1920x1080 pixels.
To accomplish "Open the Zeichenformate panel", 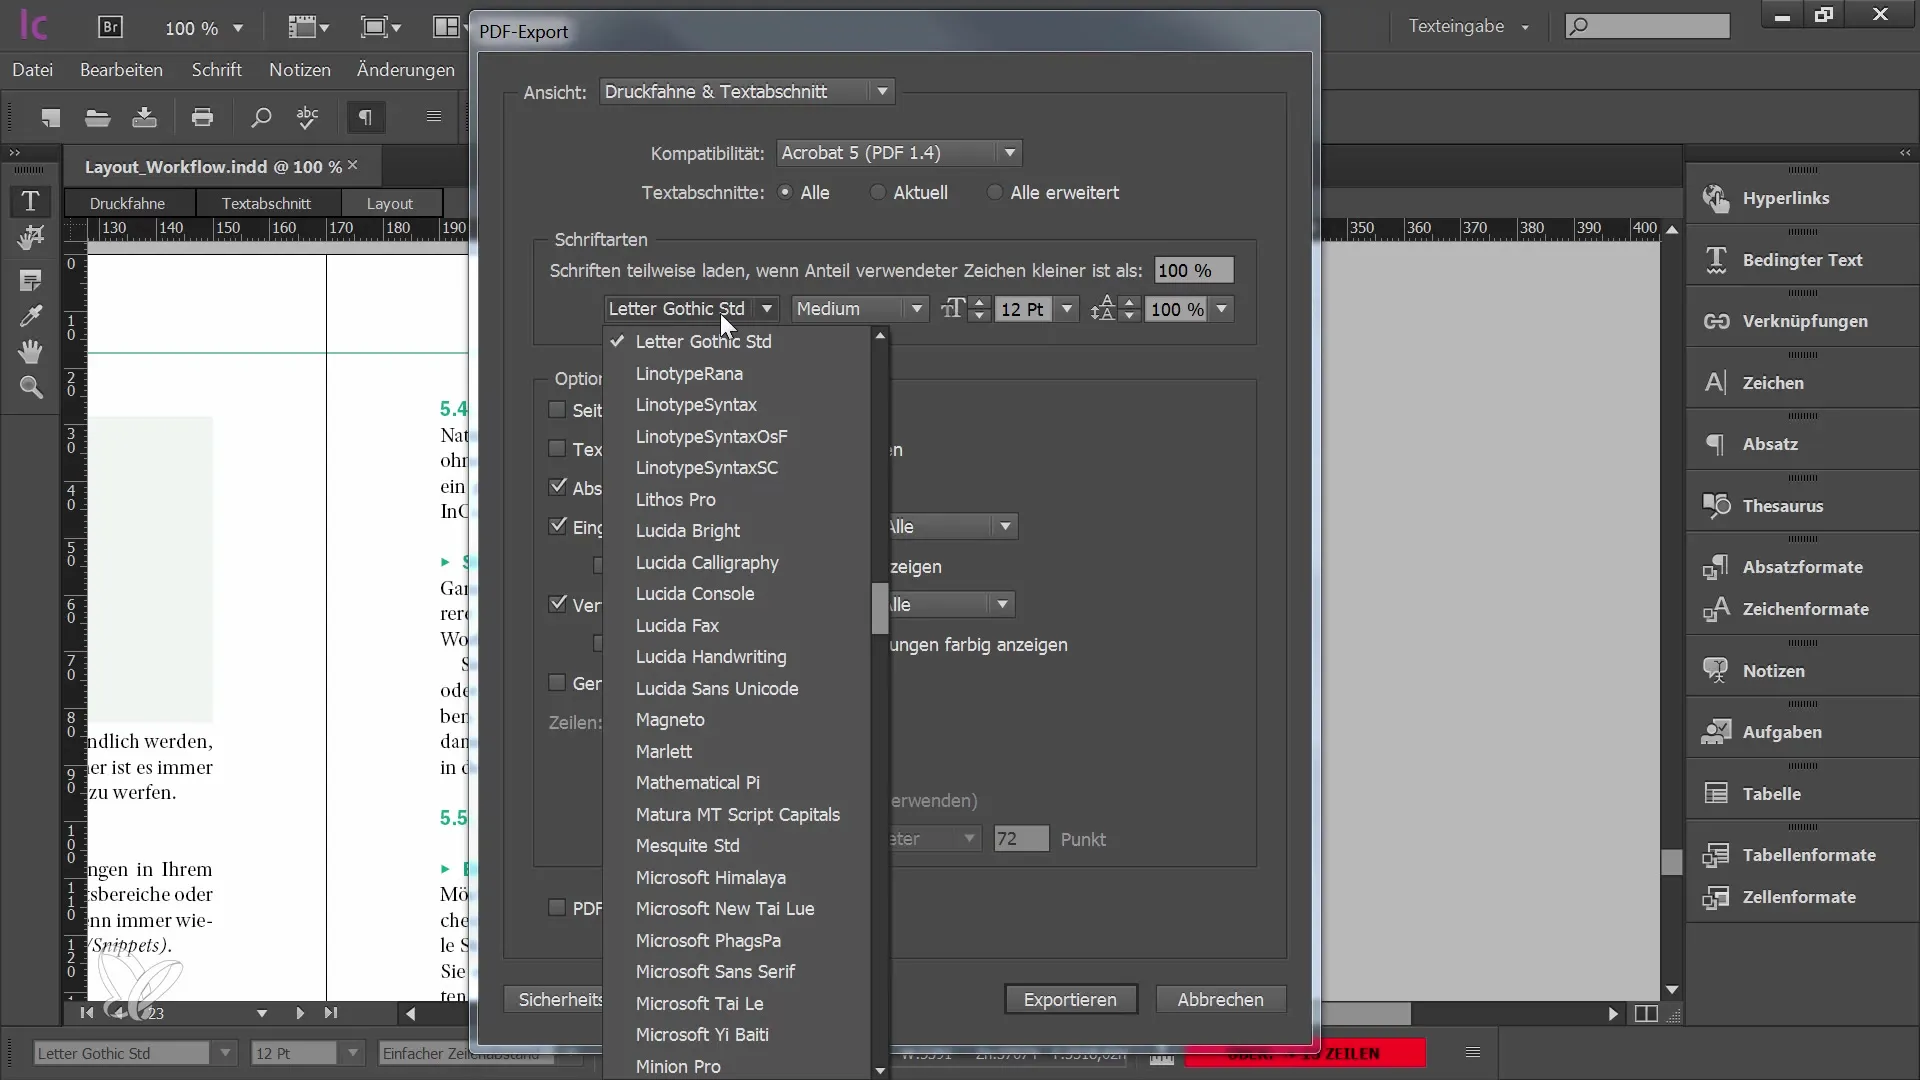I will (1807, 608).
